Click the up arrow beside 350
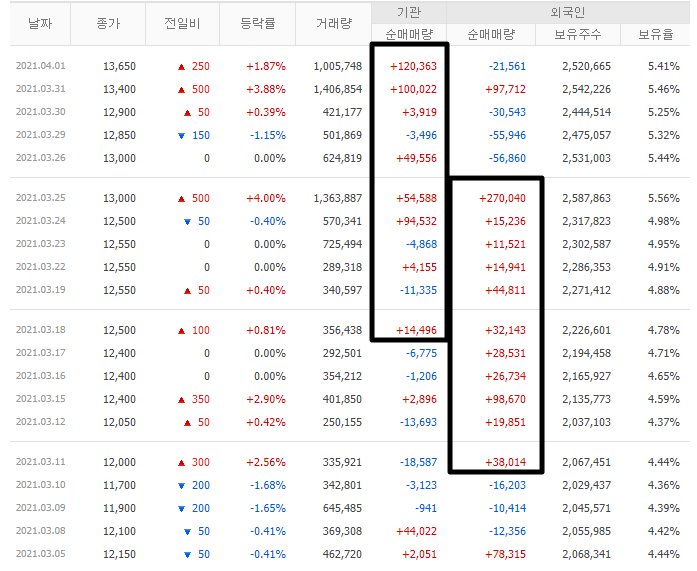Image resolution: width=697 pixels, height=571 pixels. [181, 400]
